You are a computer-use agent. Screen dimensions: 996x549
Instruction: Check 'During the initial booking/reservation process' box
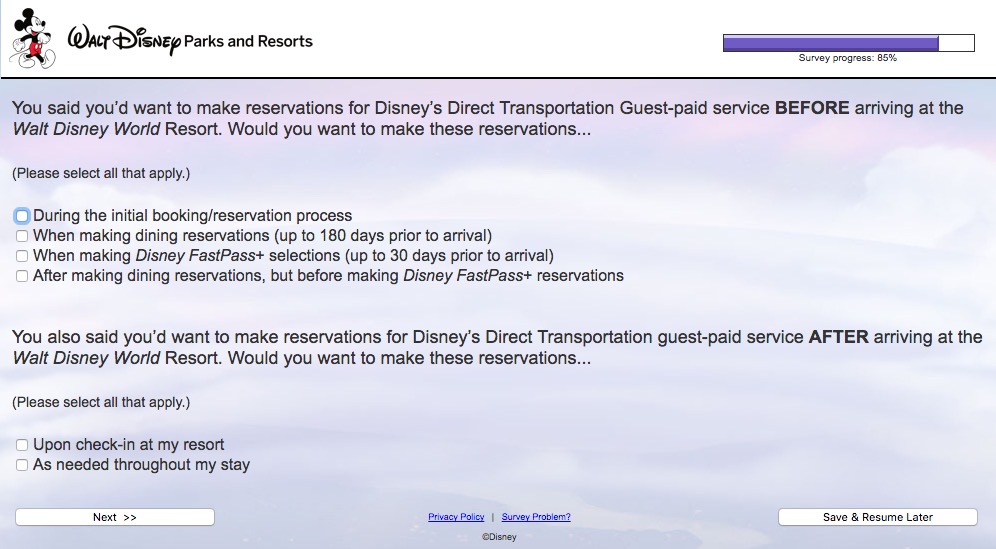coord(22,216)
